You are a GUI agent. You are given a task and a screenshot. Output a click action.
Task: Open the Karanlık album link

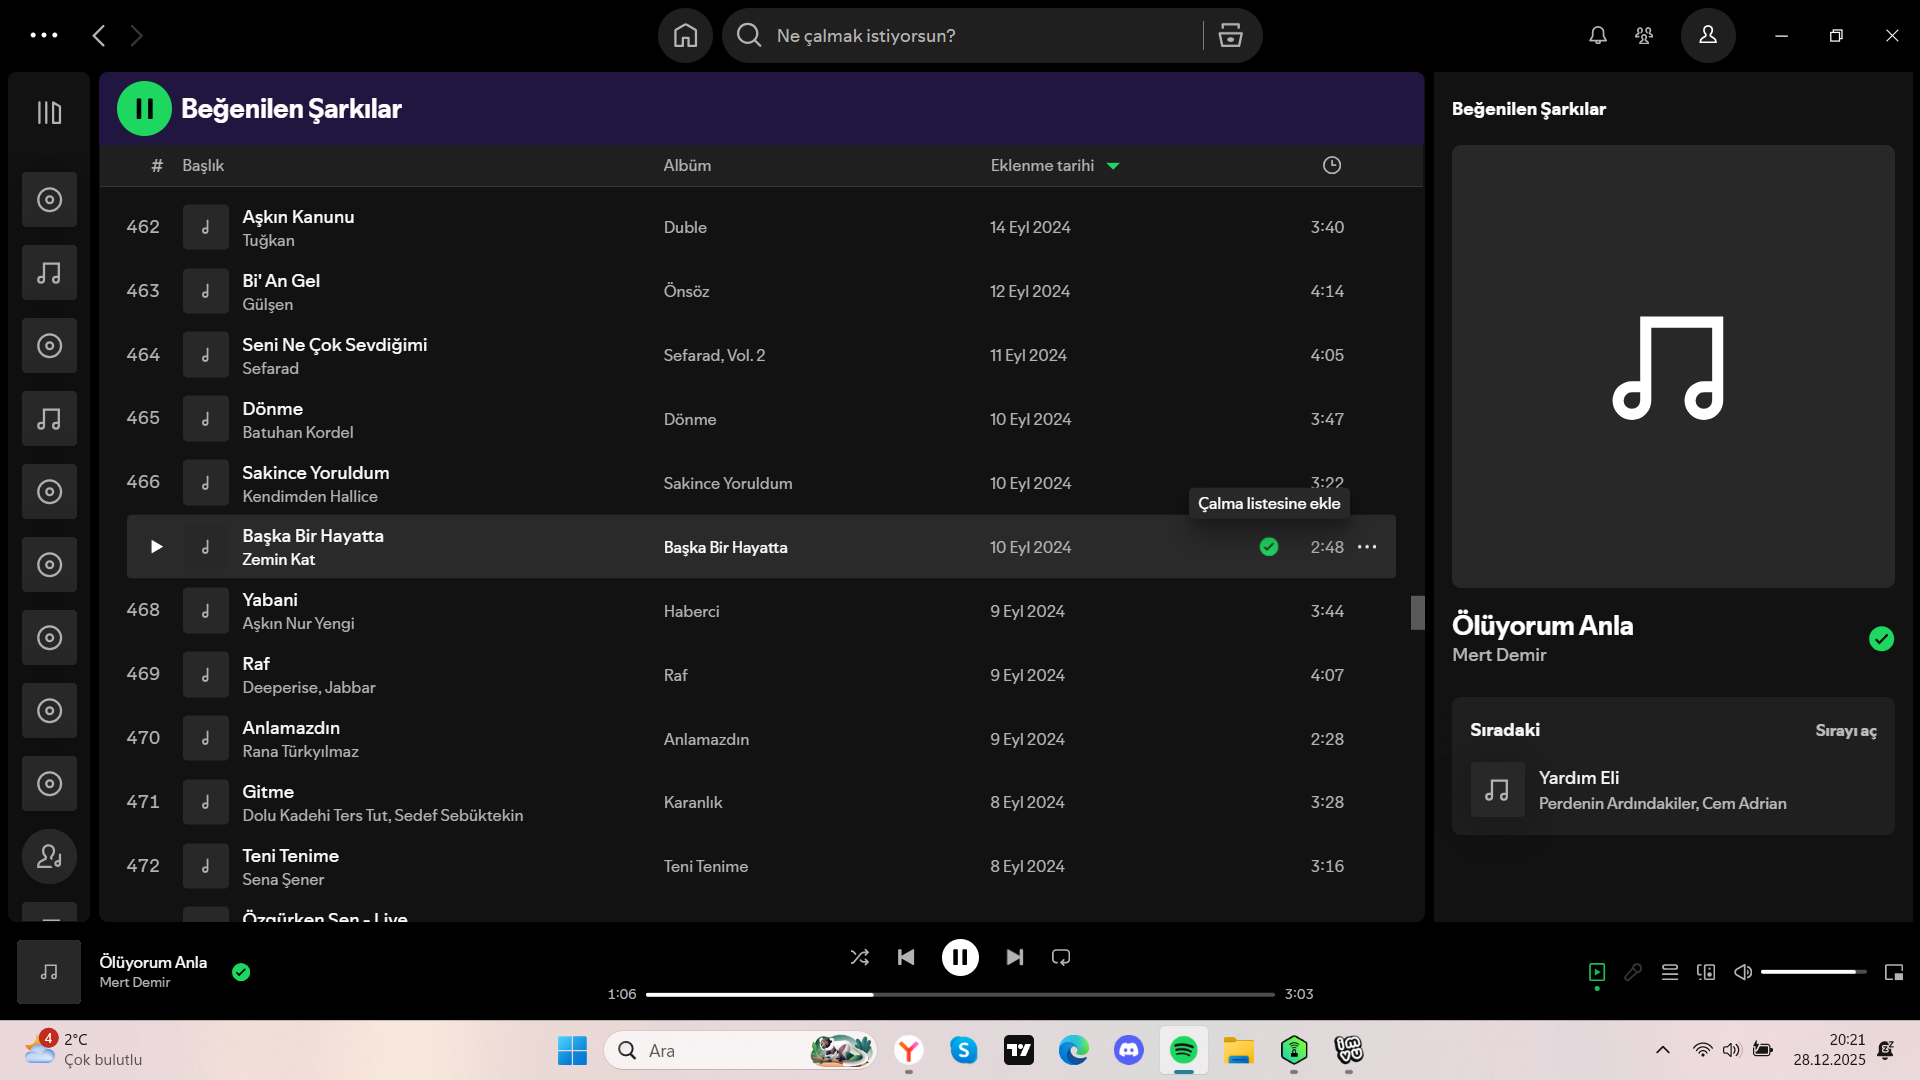[692, 803]
